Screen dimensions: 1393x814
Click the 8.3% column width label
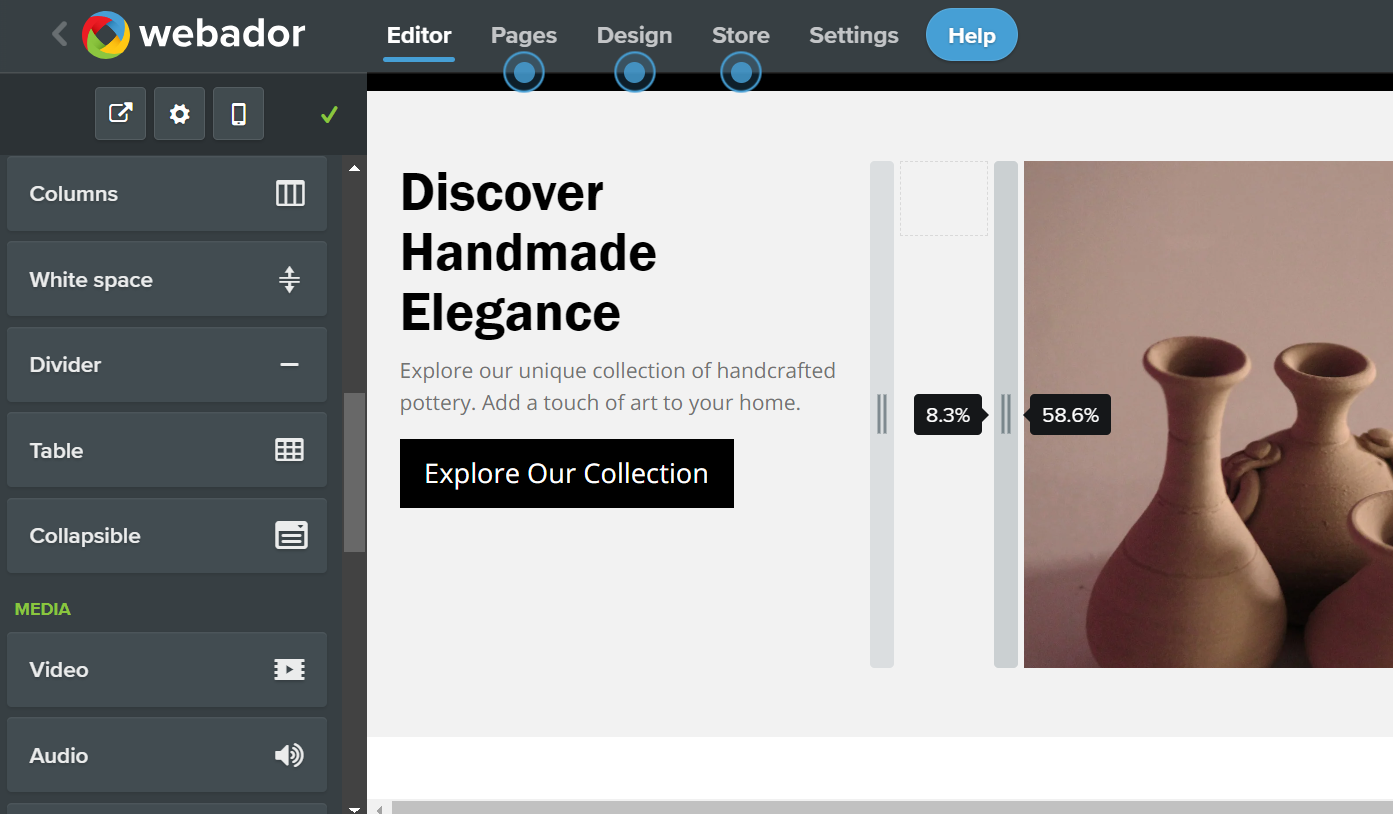pyautogui.click(x=948, y=415)
